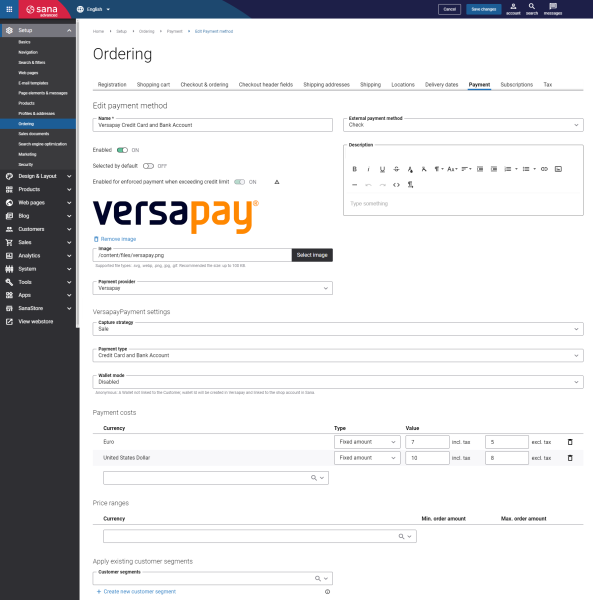Delete the United States Dollar cost row
The height and width of the screenshot is (600, 593).
(570, 458)
